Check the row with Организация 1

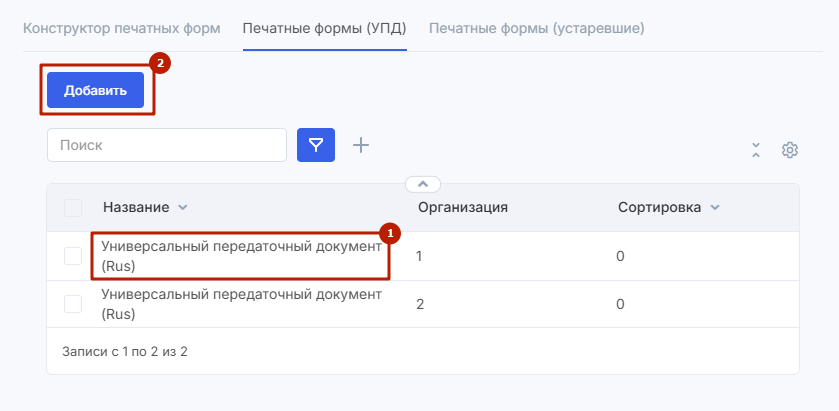pos(73,256)
